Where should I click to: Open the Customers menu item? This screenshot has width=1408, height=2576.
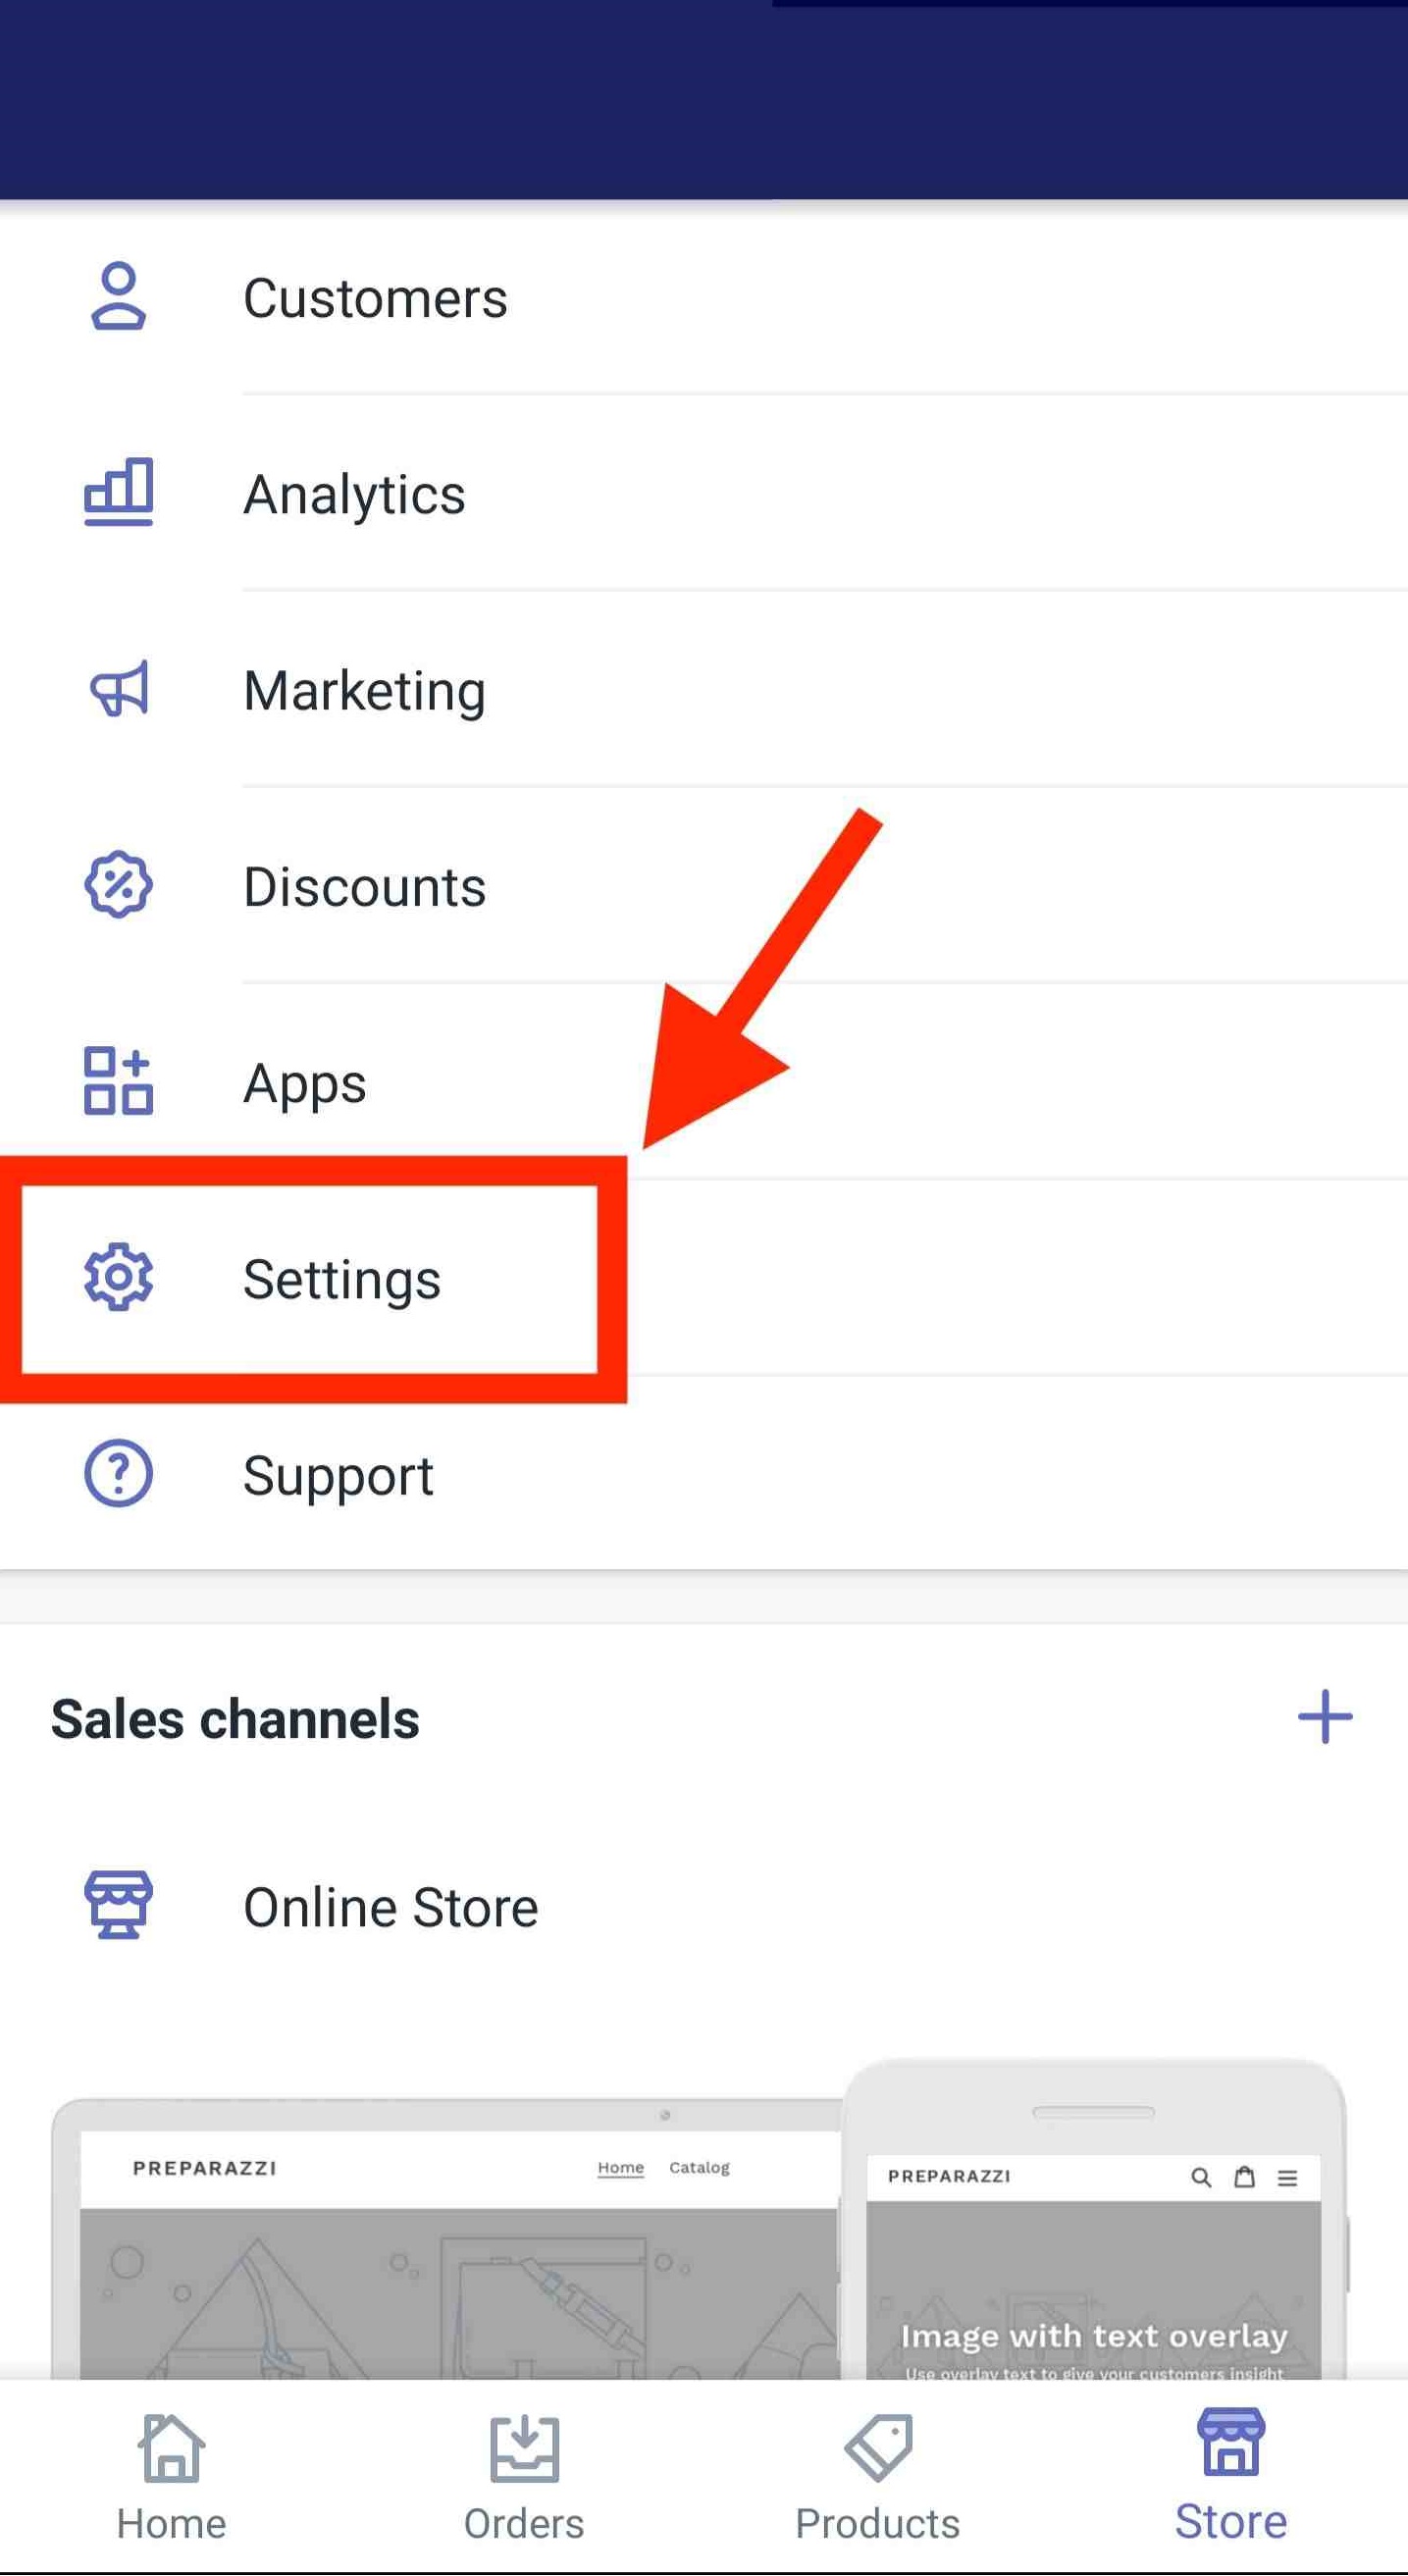pos(704,297)
